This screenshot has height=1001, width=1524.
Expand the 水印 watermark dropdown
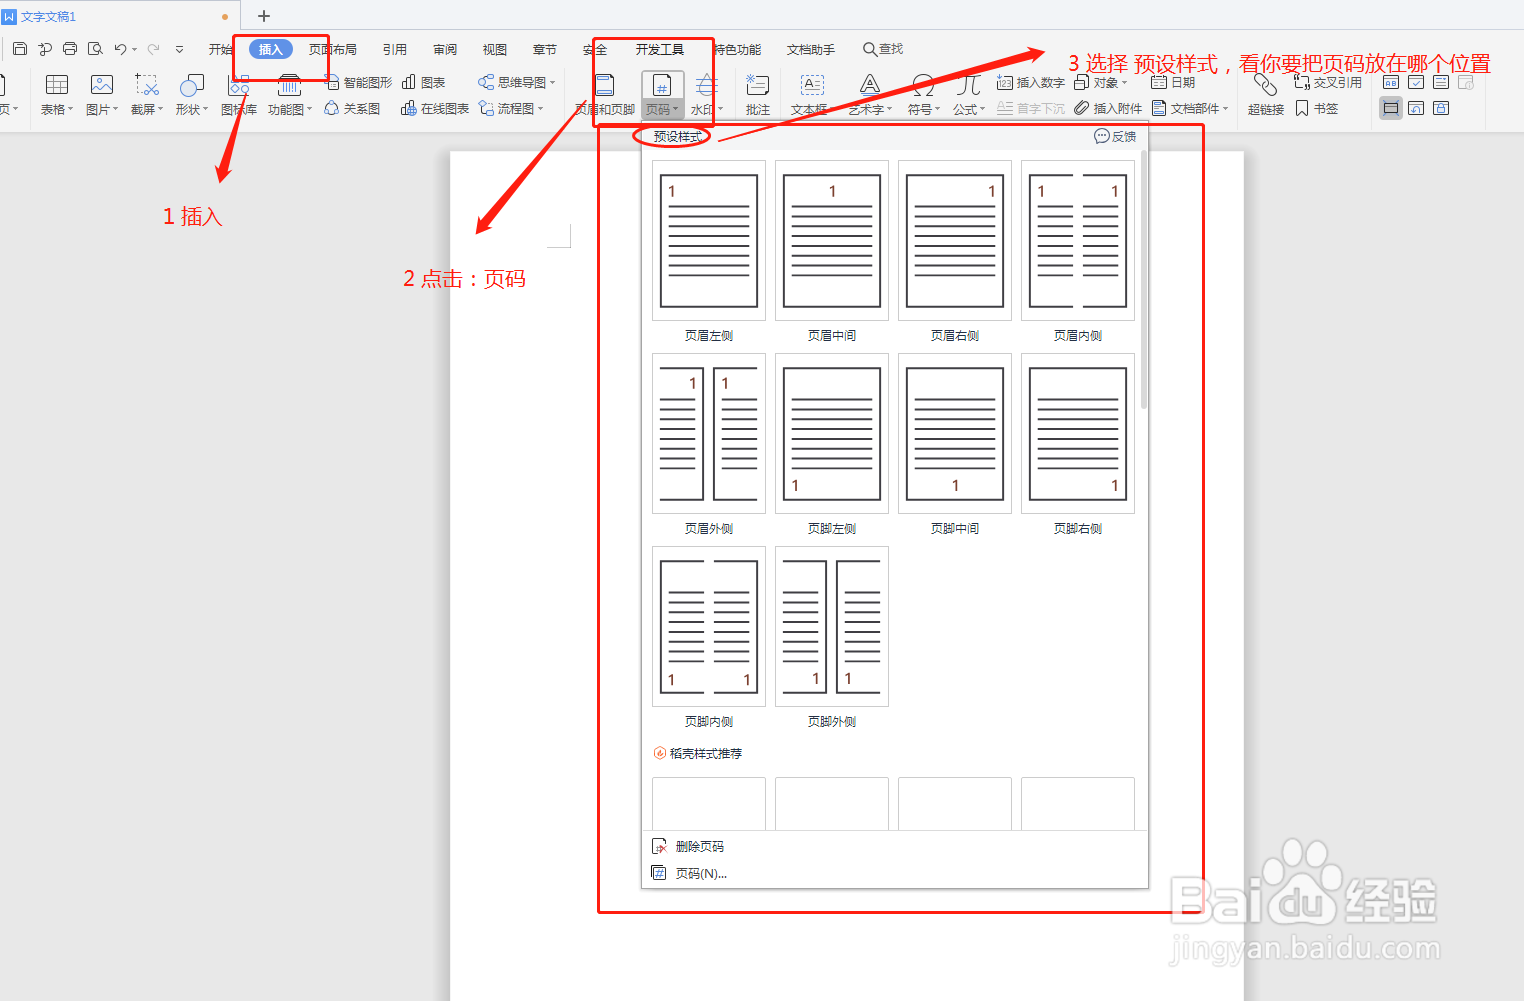pyautogui.click(x=720, y=109)
